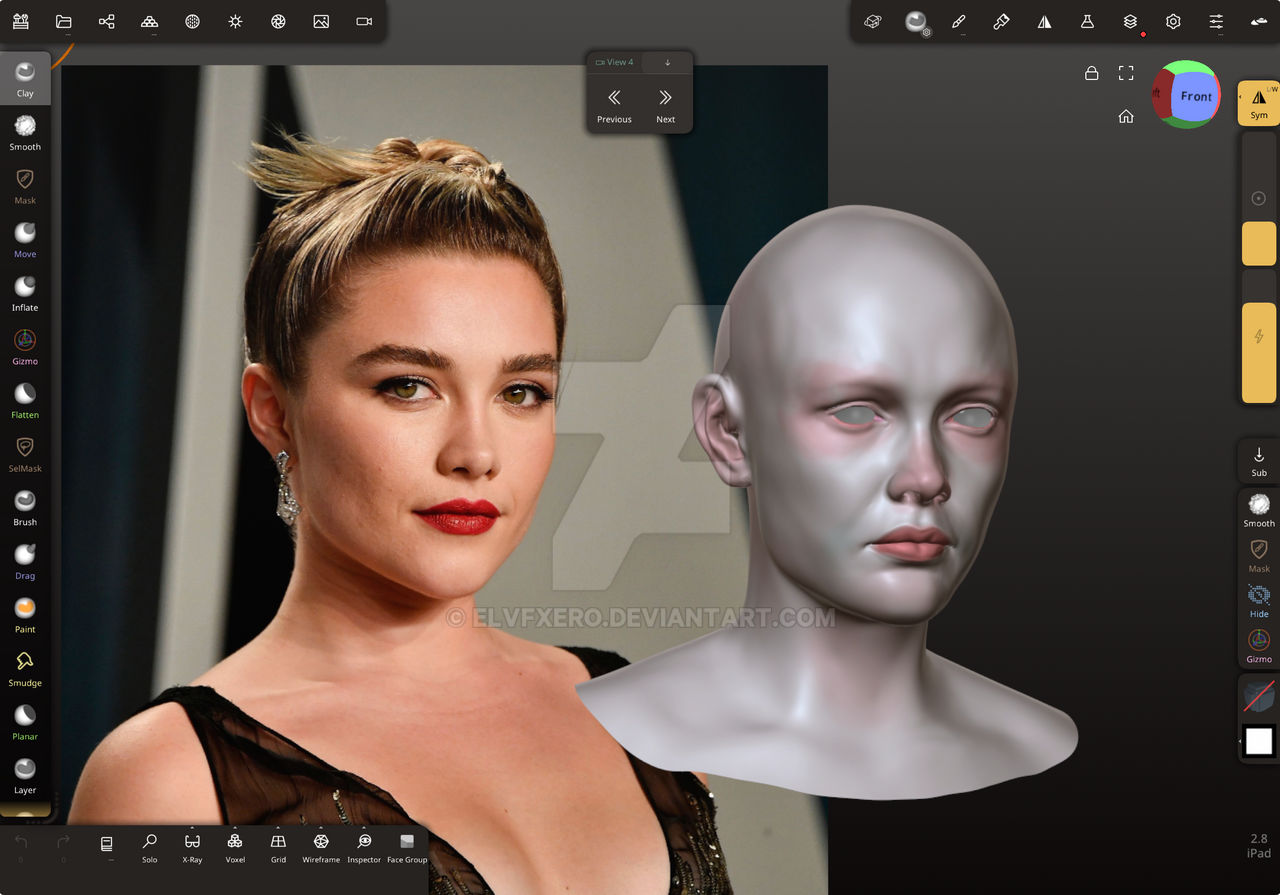This screenshot has height=895, width=1280.
Task: Pick the Smudge tool
Action: point(25,668)
